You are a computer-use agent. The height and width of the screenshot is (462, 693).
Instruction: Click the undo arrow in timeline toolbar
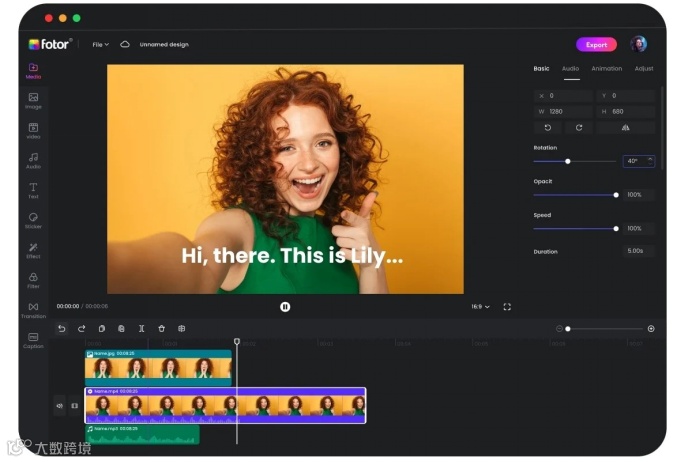pos(62,328)
